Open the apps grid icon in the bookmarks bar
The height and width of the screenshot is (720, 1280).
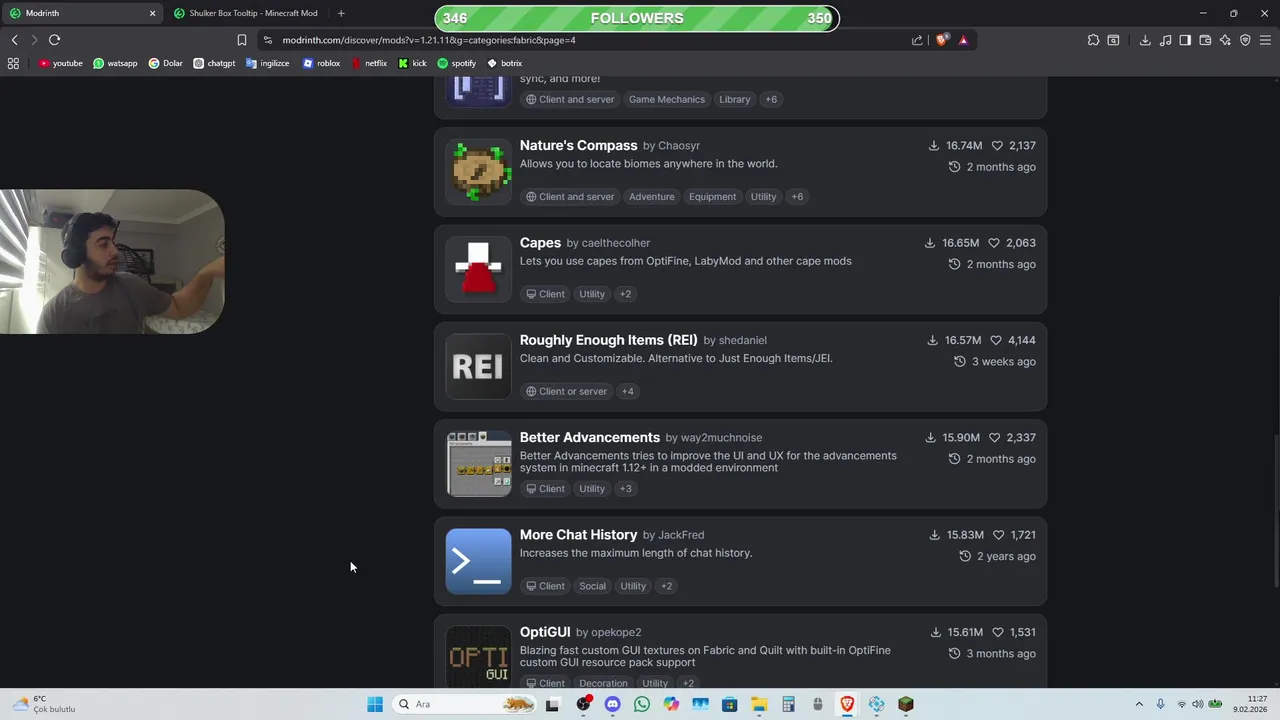click(13, 63)
